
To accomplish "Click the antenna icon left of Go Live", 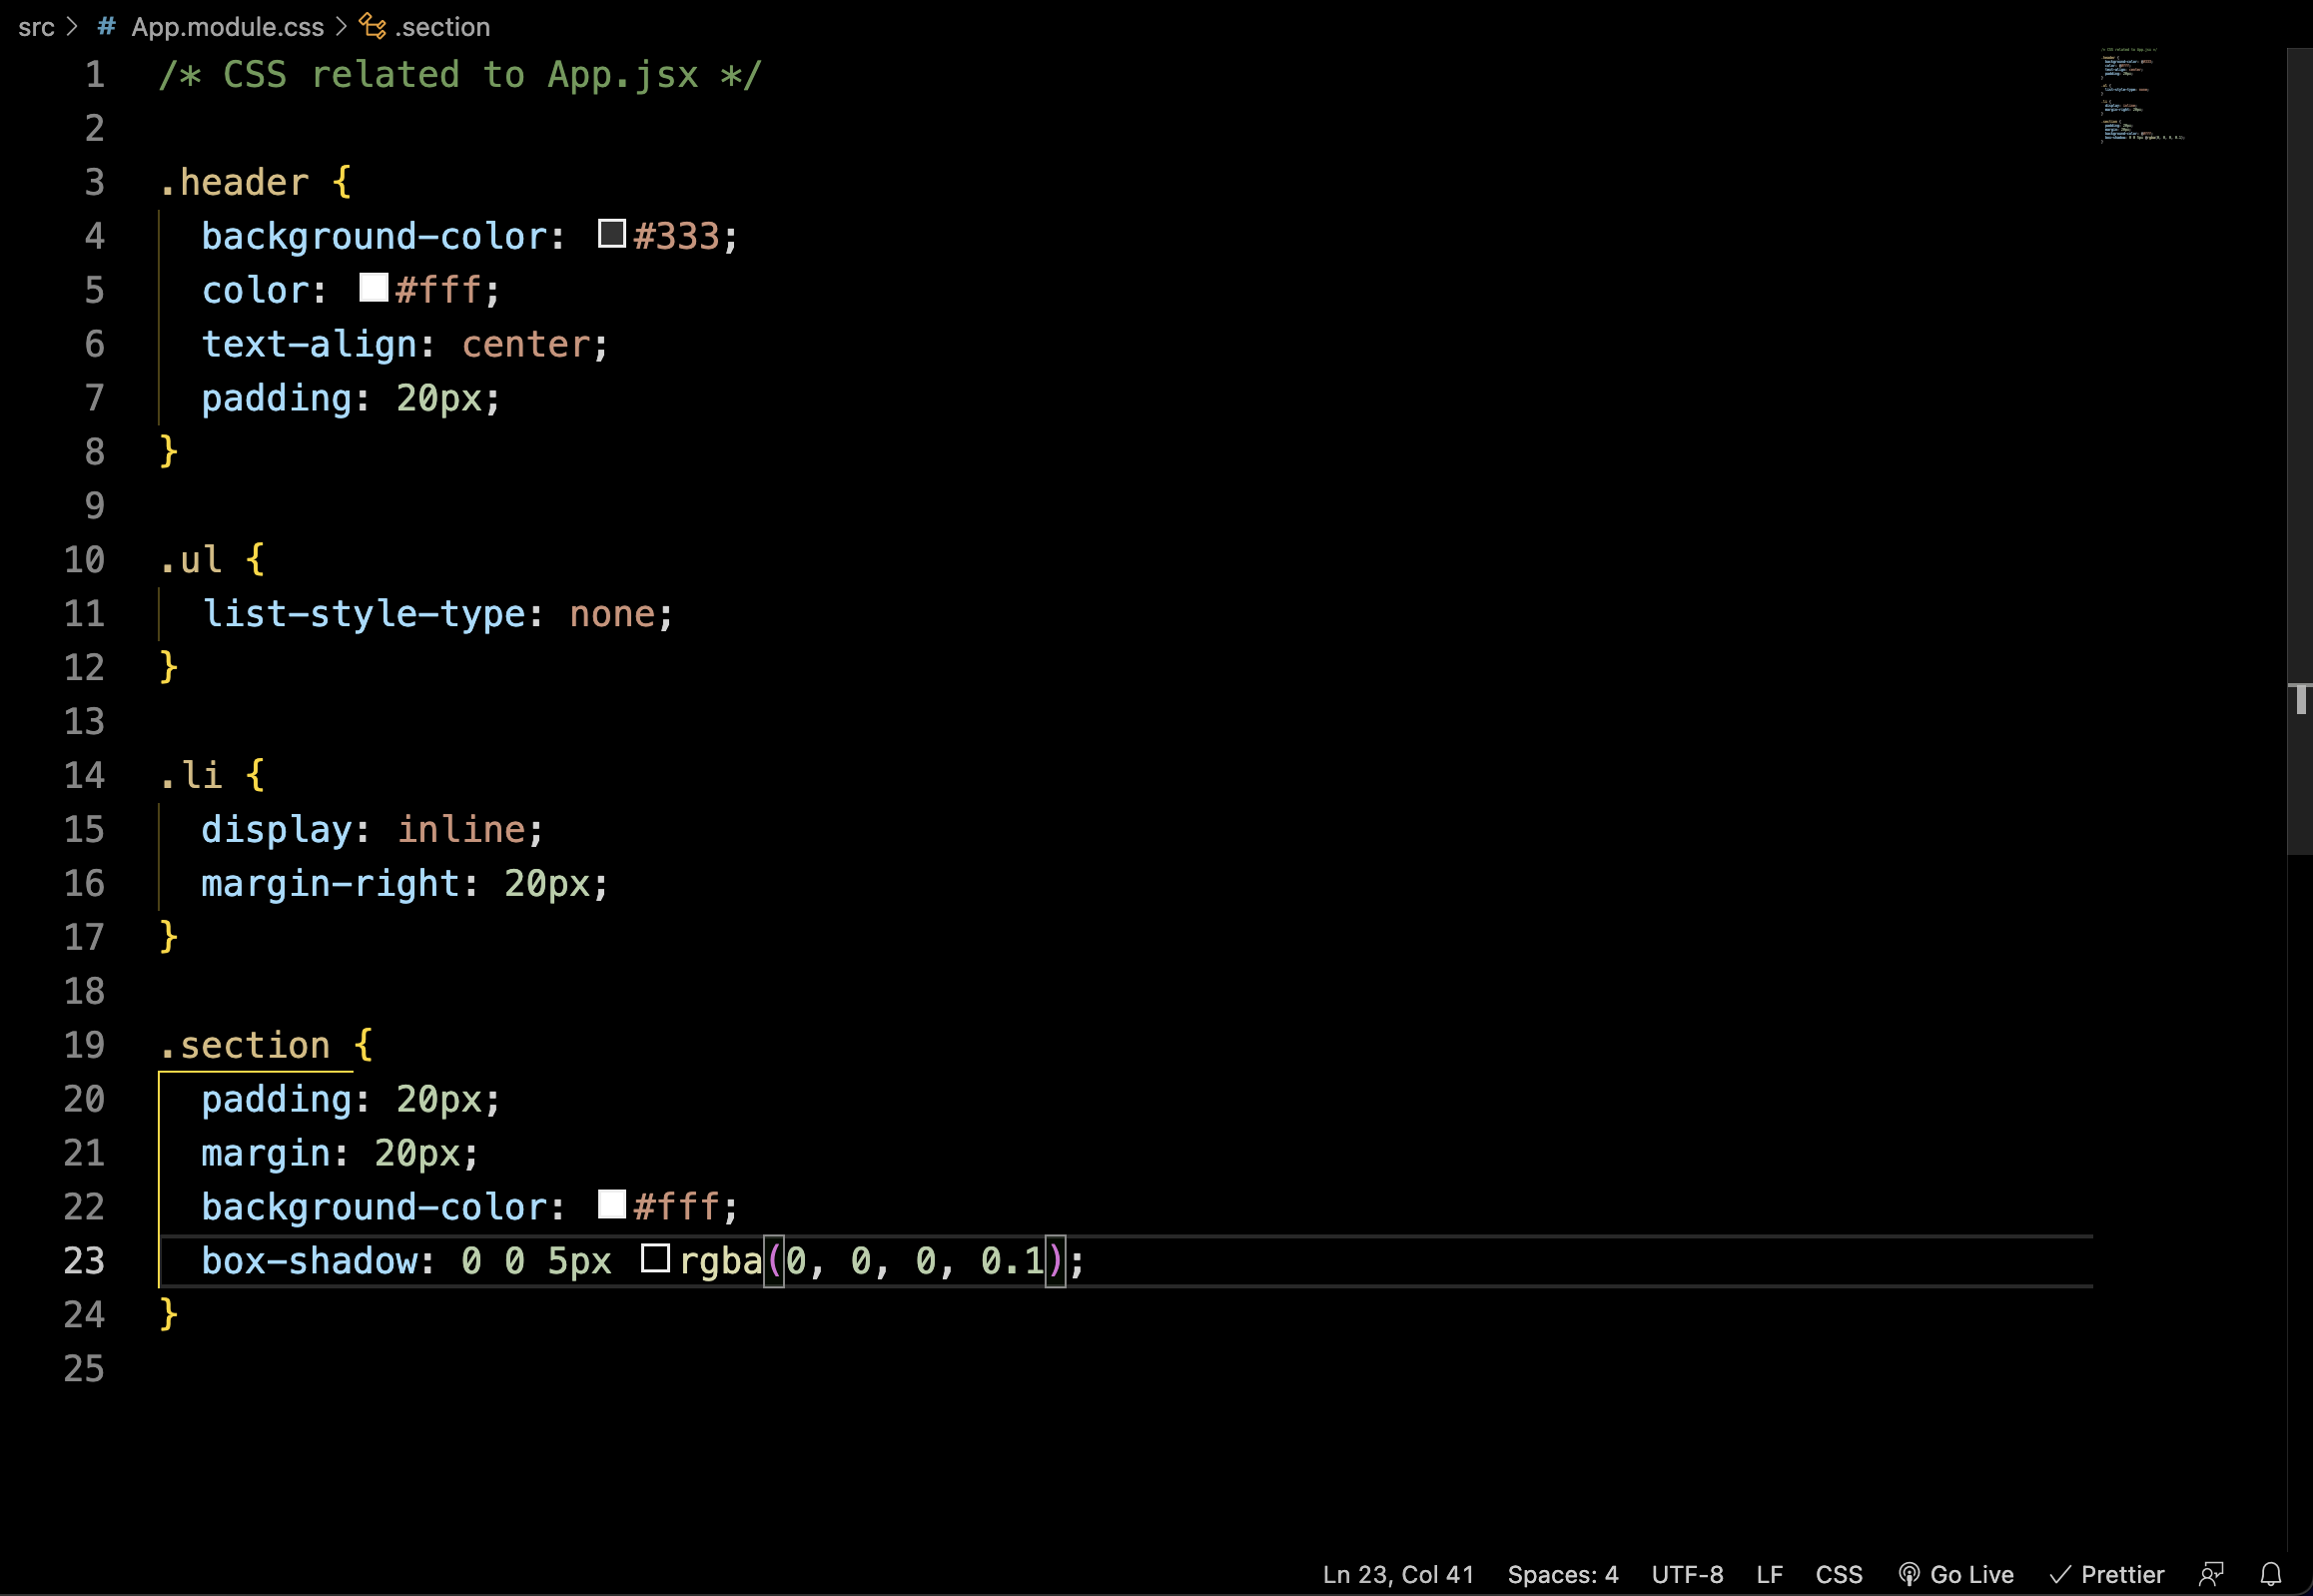I will pos(1909,1574).
